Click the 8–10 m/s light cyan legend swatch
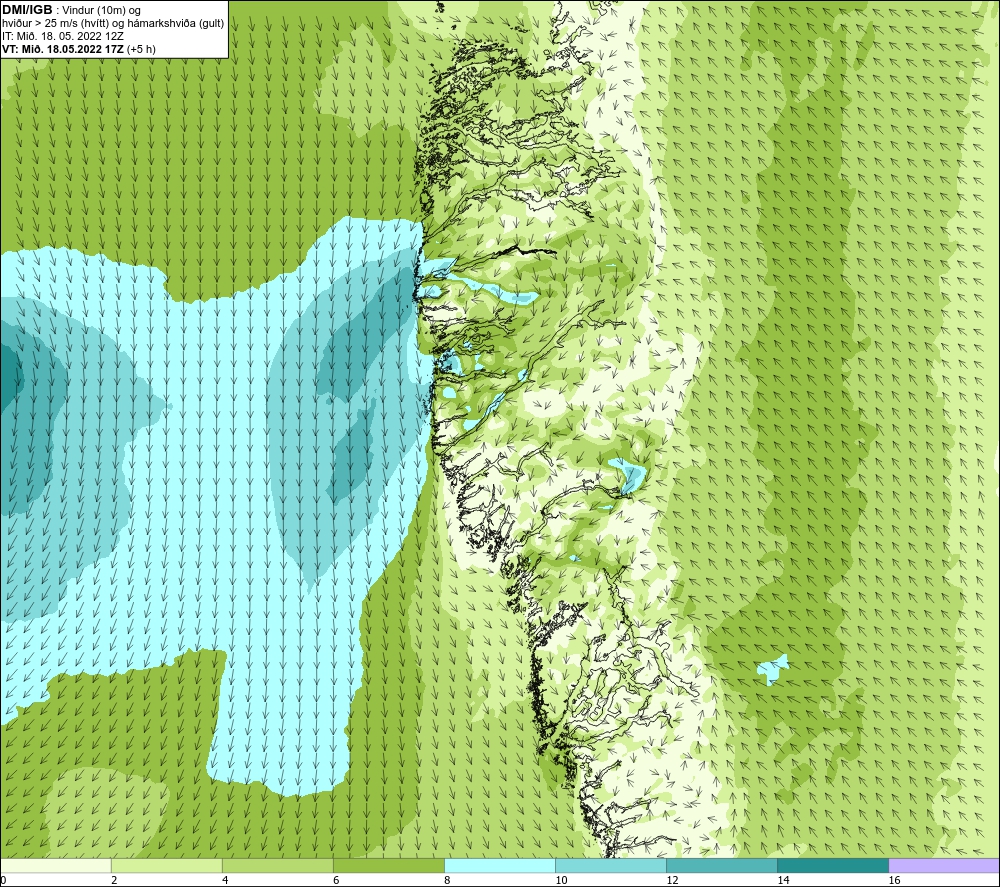The image size is (1000, 887). tap(499, 865)
